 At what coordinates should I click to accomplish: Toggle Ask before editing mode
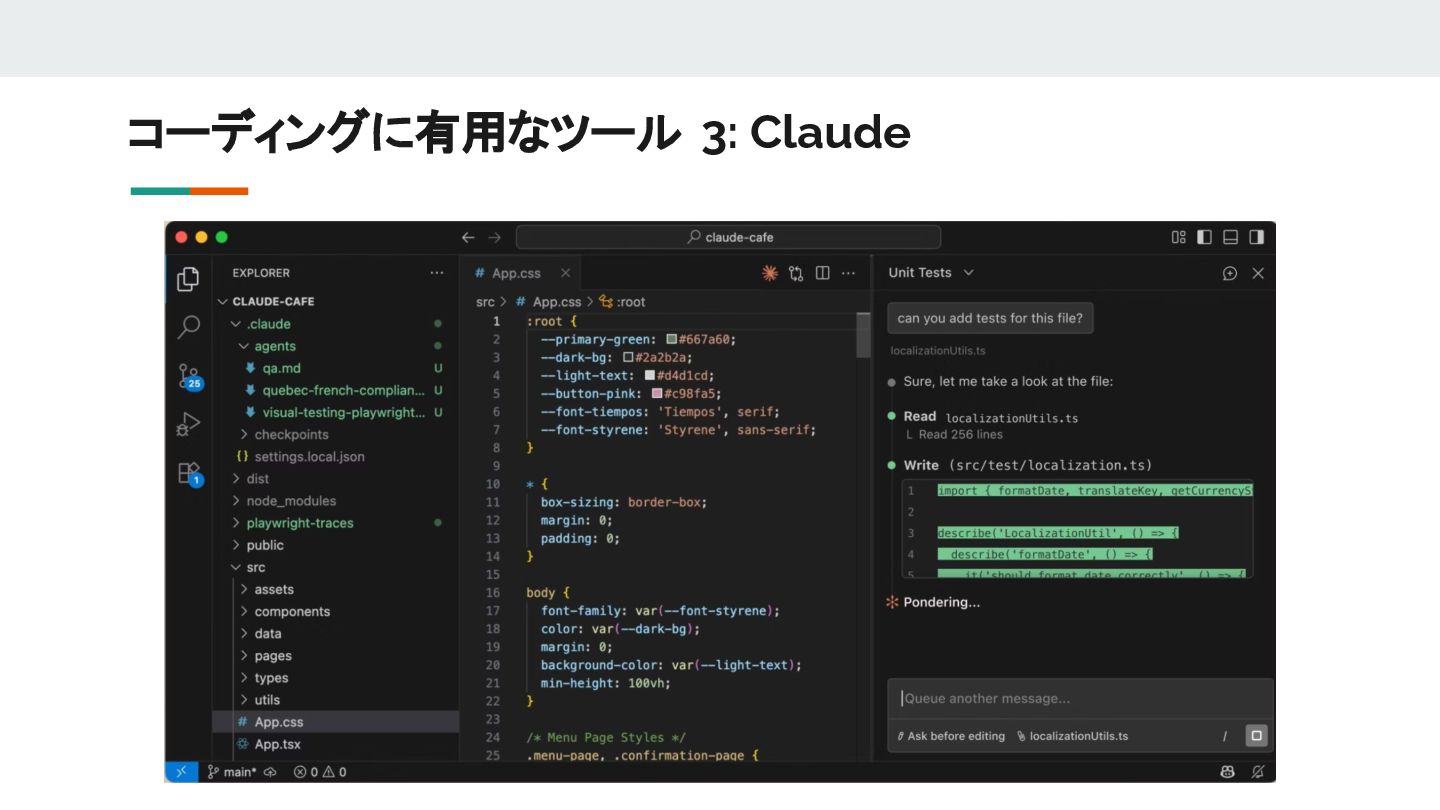click(x=951, y=736)
